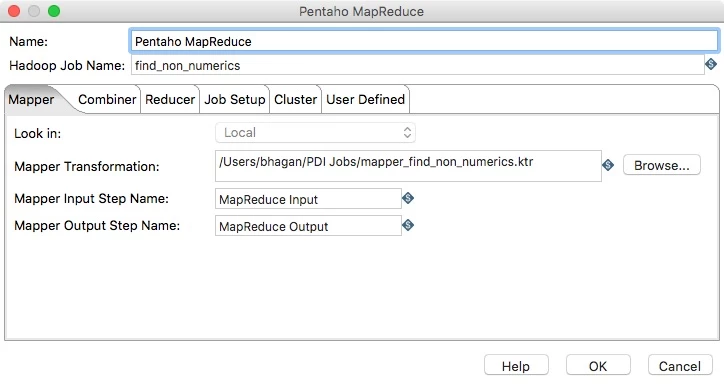
Task: Click the Mapper Input Step Name field
Action: click(308, 199)
